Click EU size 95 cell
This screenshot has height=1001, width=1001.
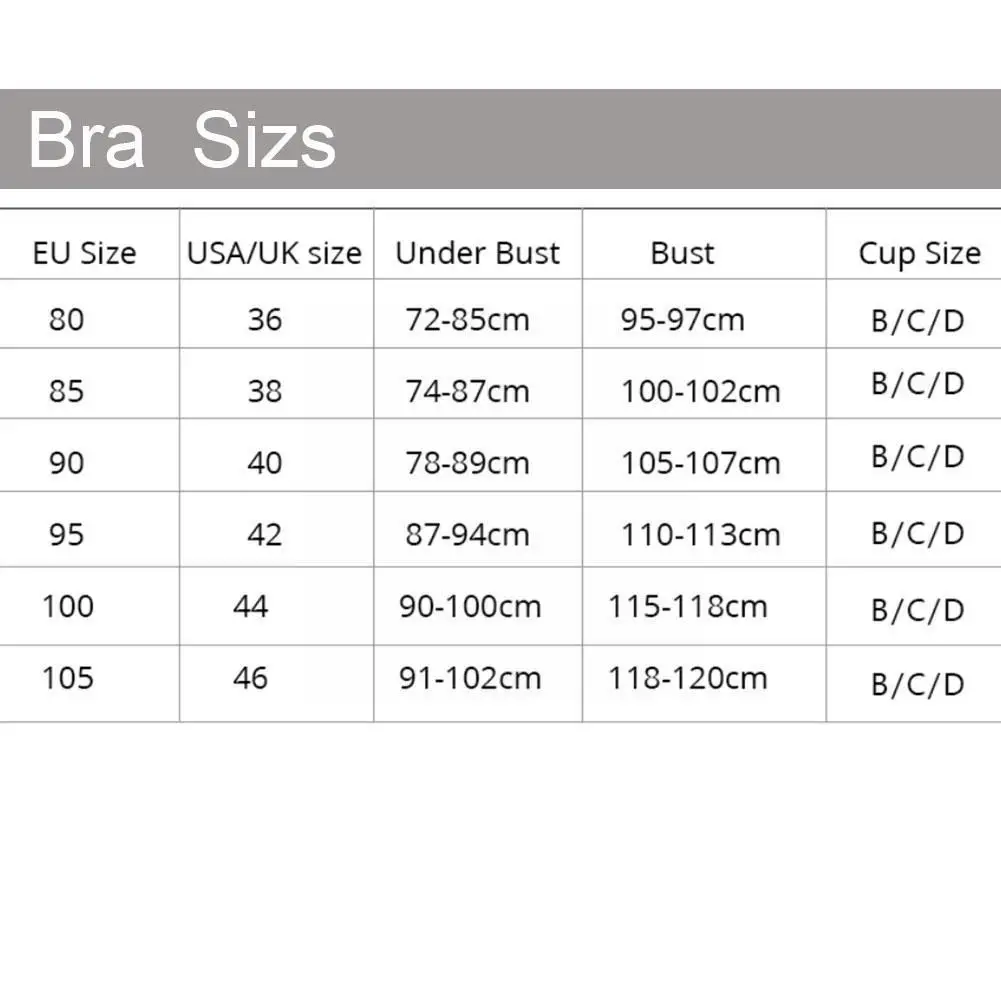(66, 535)
